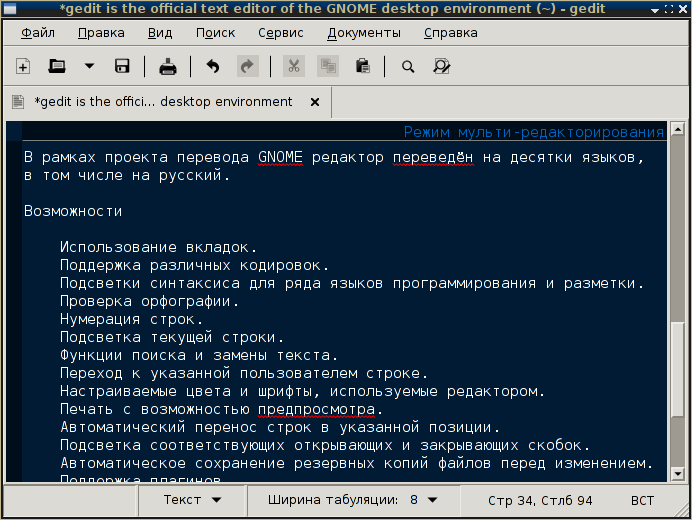Image resolution: width=692 pixels, height=520 pixels.
Task: Save the document with floppy icon
Action: pyautogui.click(x=122, y=66)
